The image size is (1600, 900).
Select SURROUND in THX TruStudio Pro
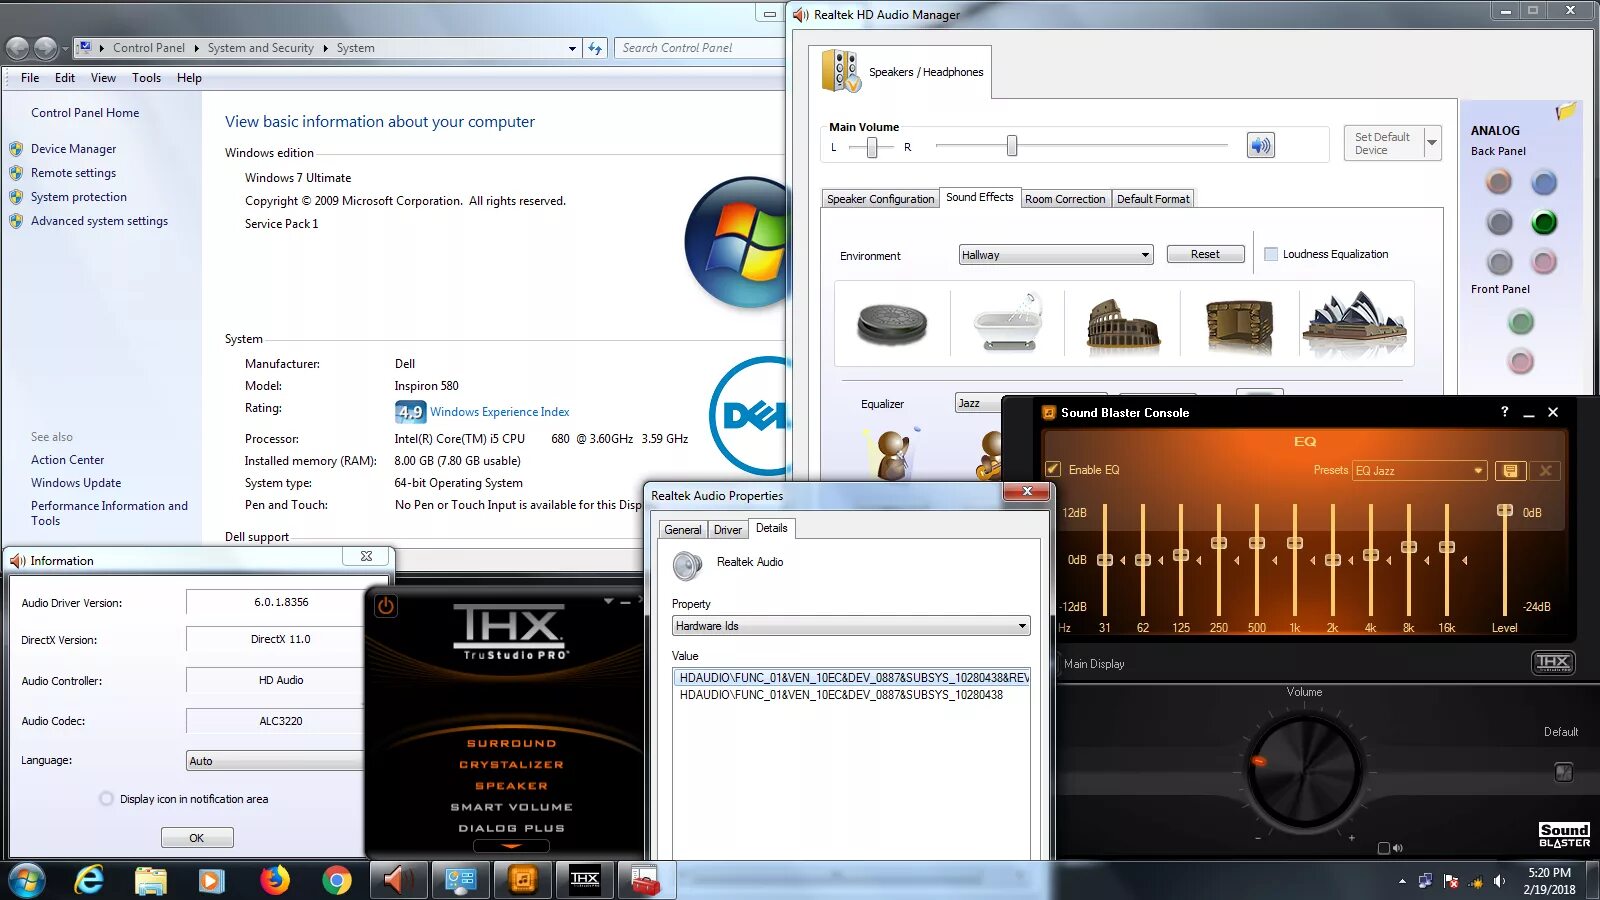pos(511,744)
